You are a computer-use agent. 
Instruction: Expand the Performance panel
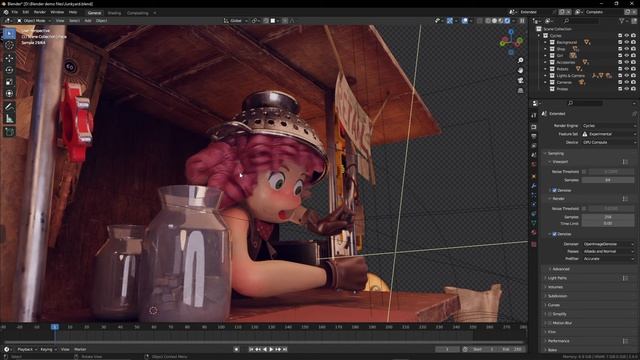tap(558, 341)
